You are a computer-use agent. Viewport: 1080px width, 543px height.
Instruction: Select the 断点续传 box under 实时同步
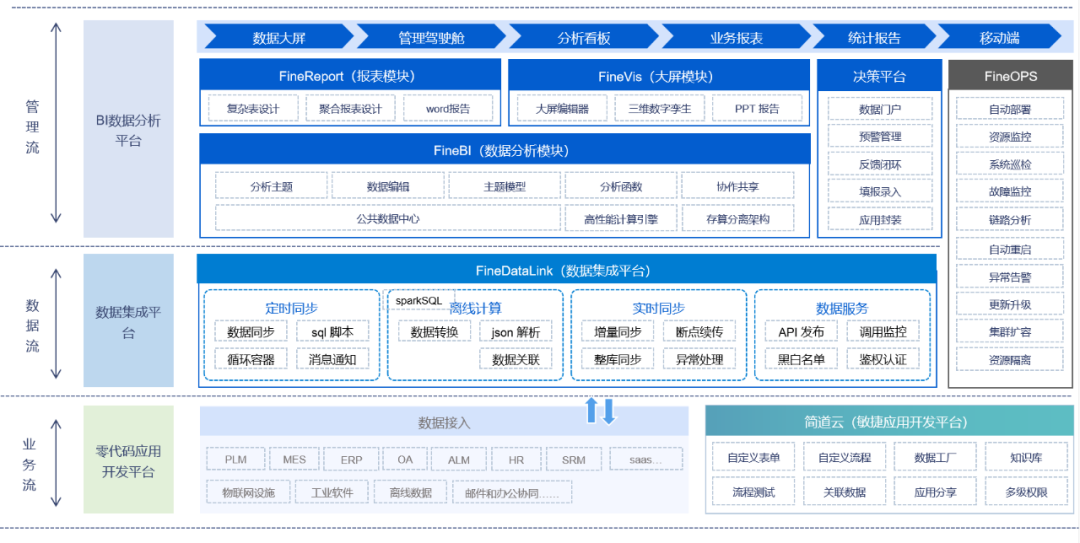click(x=699, y=332)
